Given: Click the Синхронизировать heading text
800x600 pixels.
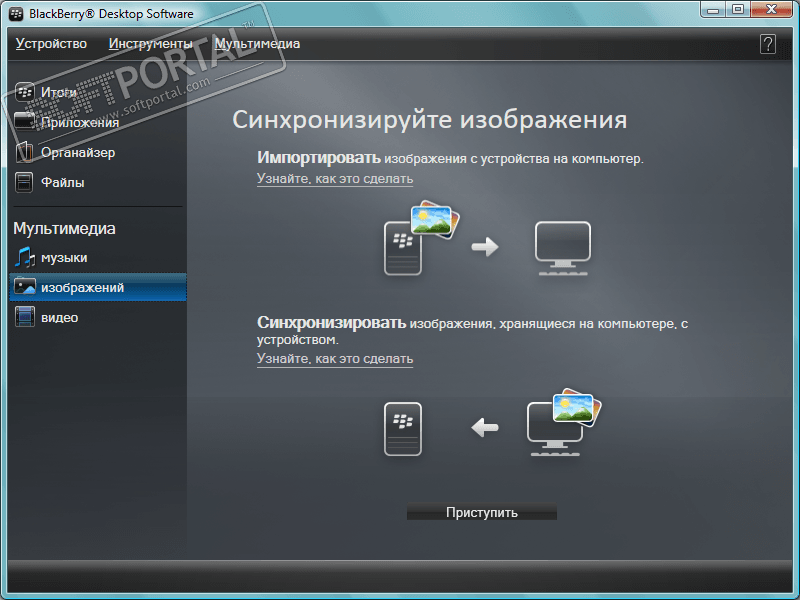Looking at the screenshot, I should (x=332, y=322).
